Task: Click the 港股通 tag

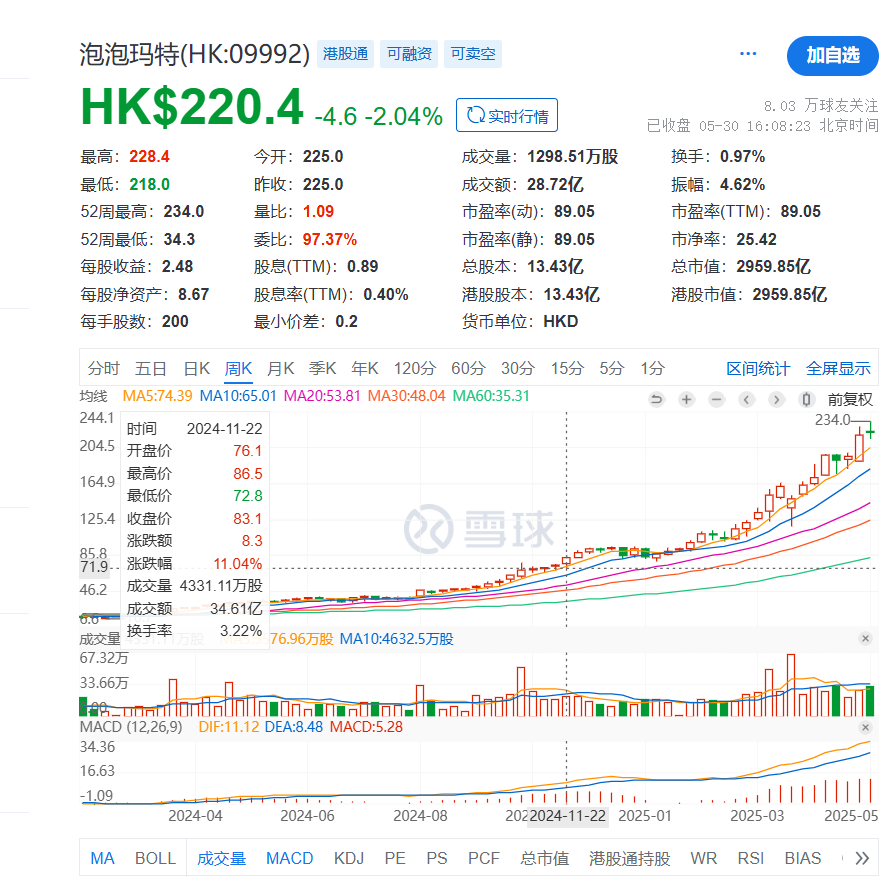Action: [345, 54]
